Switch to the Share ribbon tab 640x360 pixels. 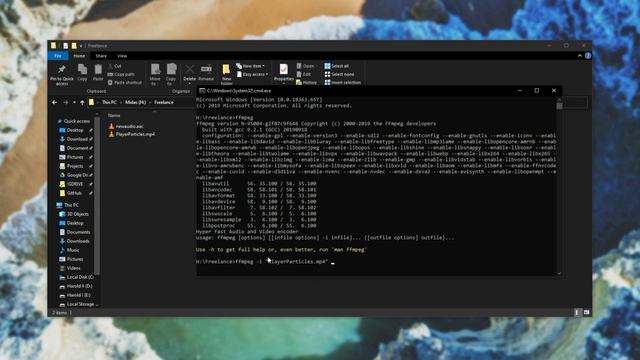(101, 56)
